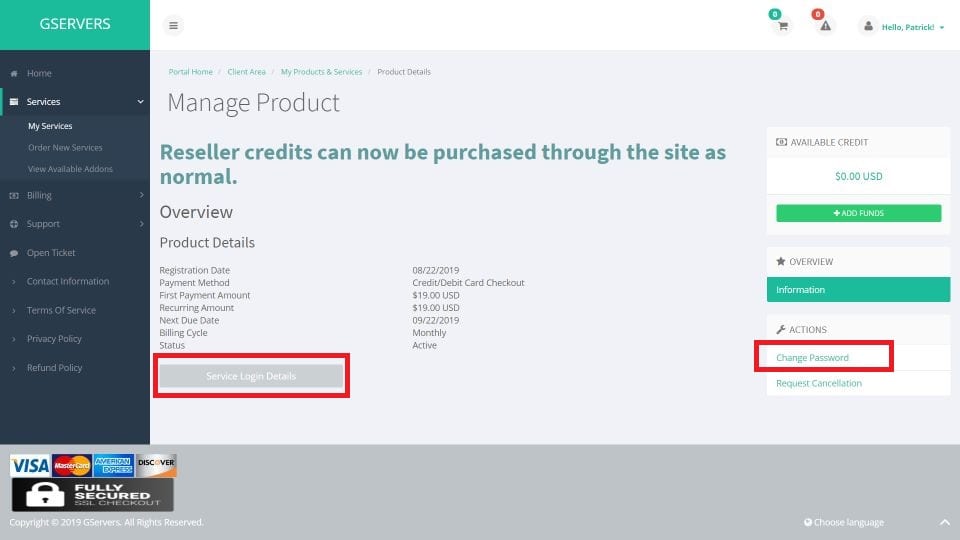Click Request Cancellation action link
Screen dimensions: 960x540
point(819,383)
